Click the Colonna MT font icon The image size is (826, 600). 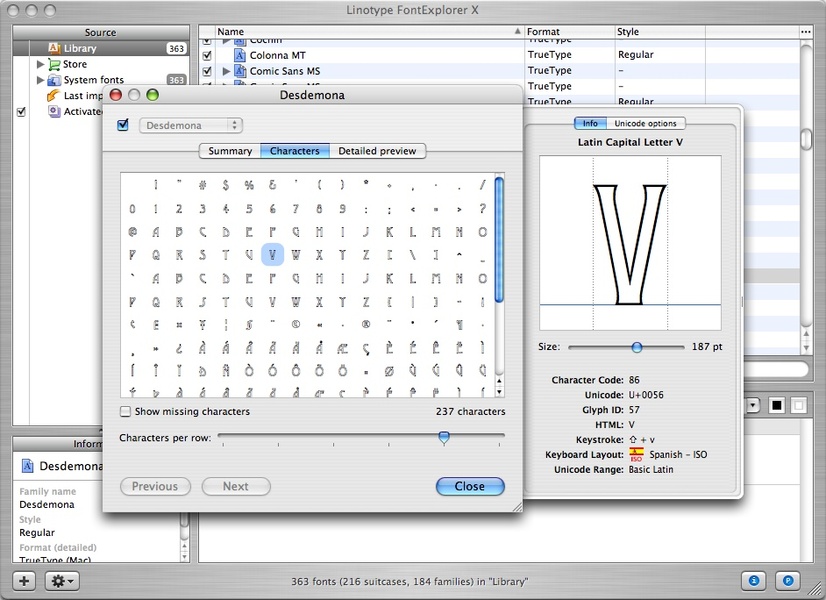240,55
